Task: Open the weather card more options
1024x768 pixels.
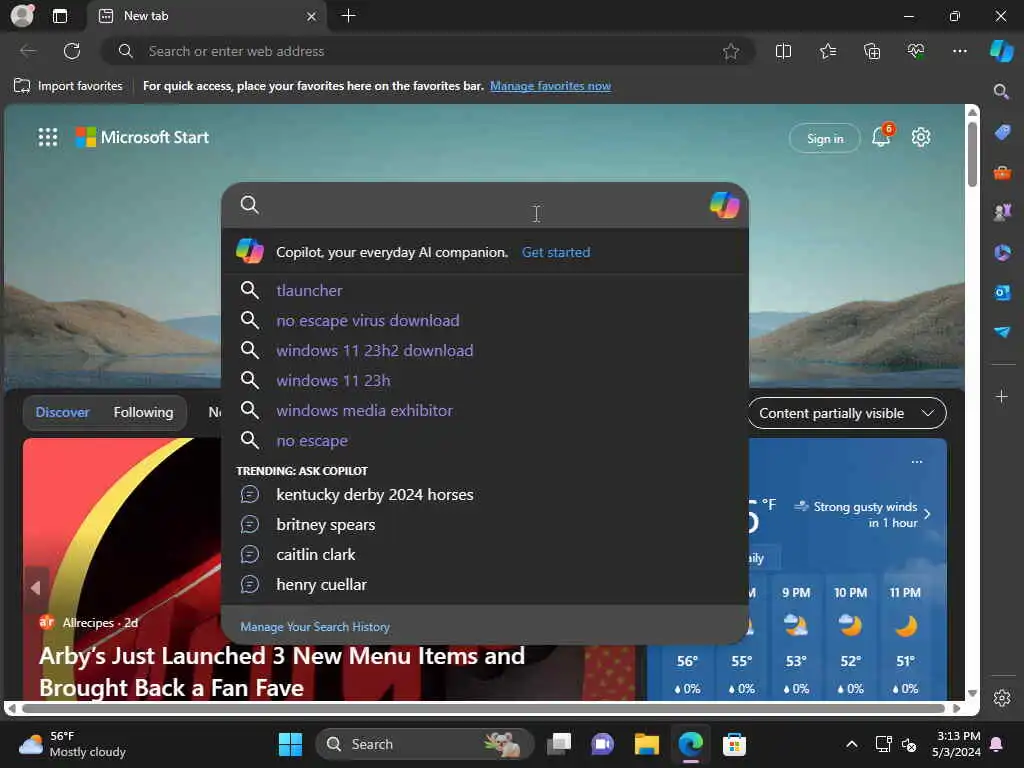Action: (x=917, y=462)
